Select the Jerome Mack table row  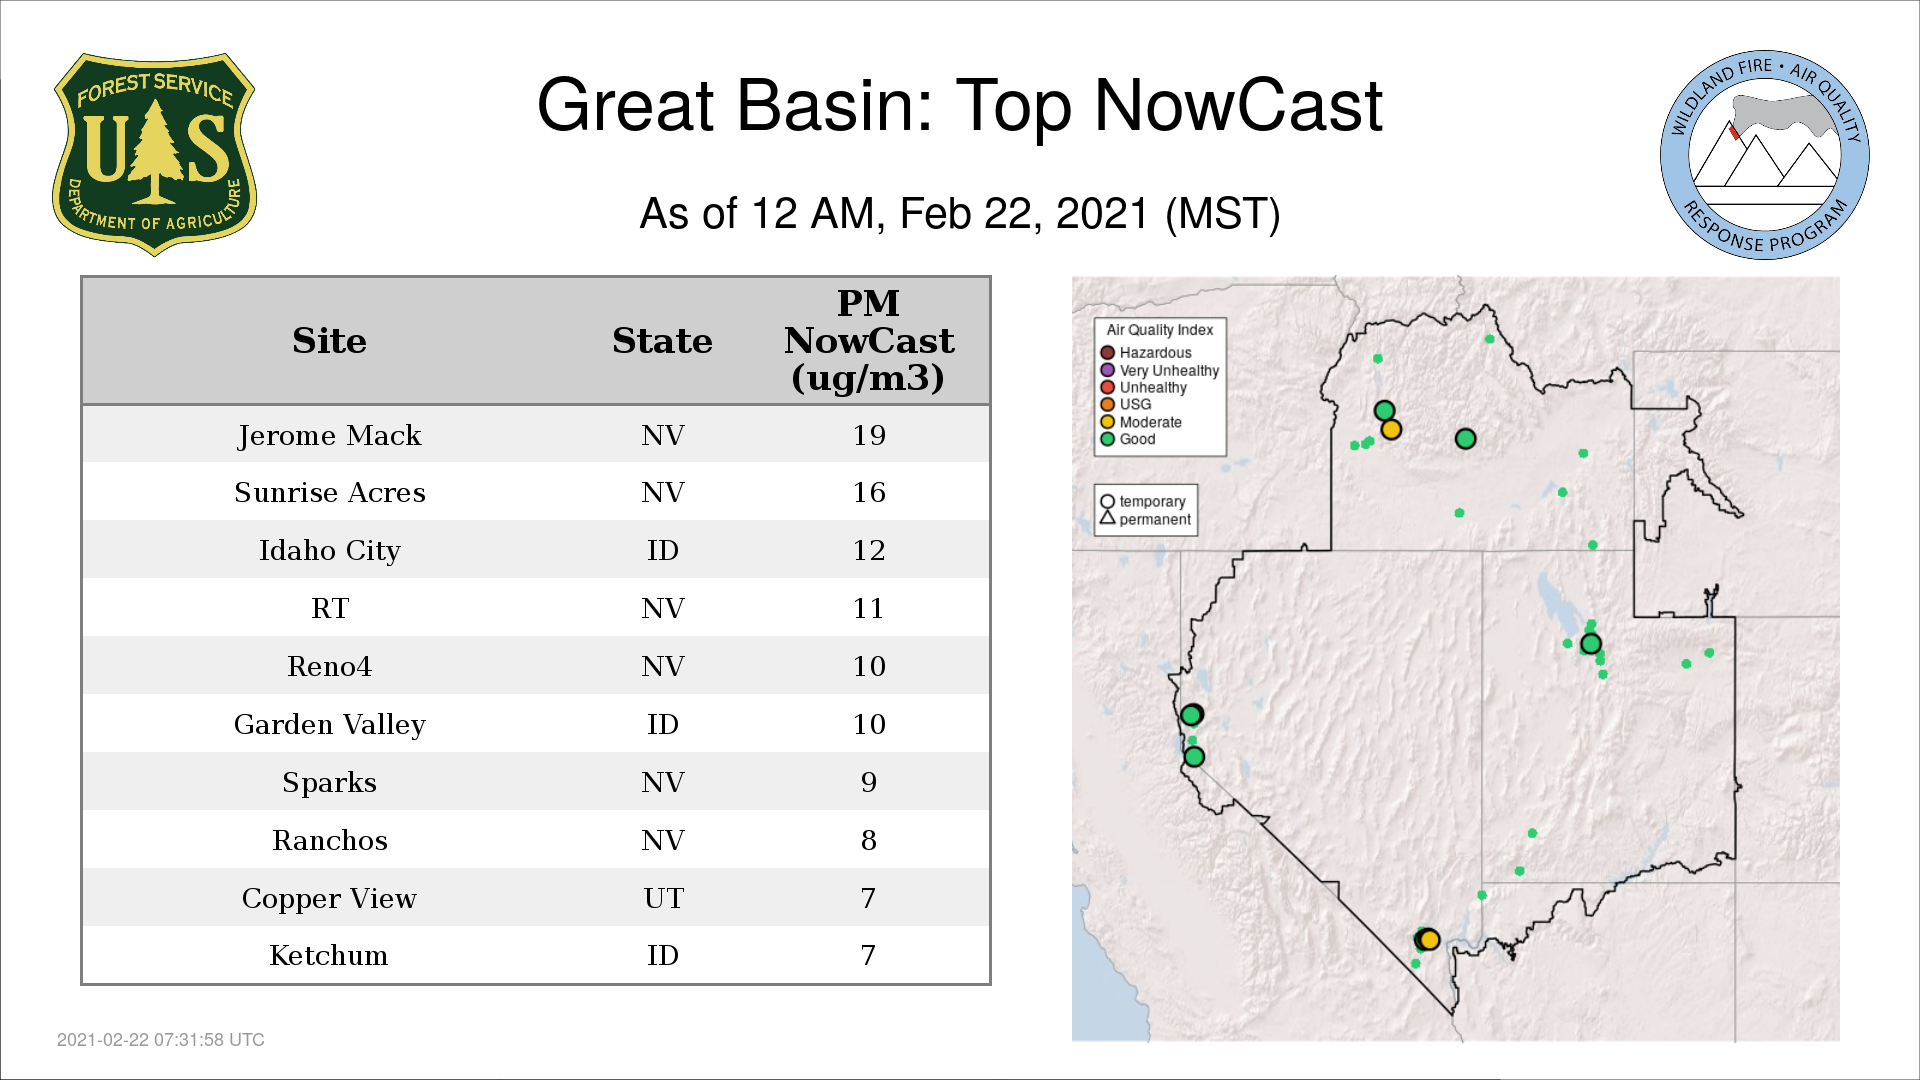point(535,435)
